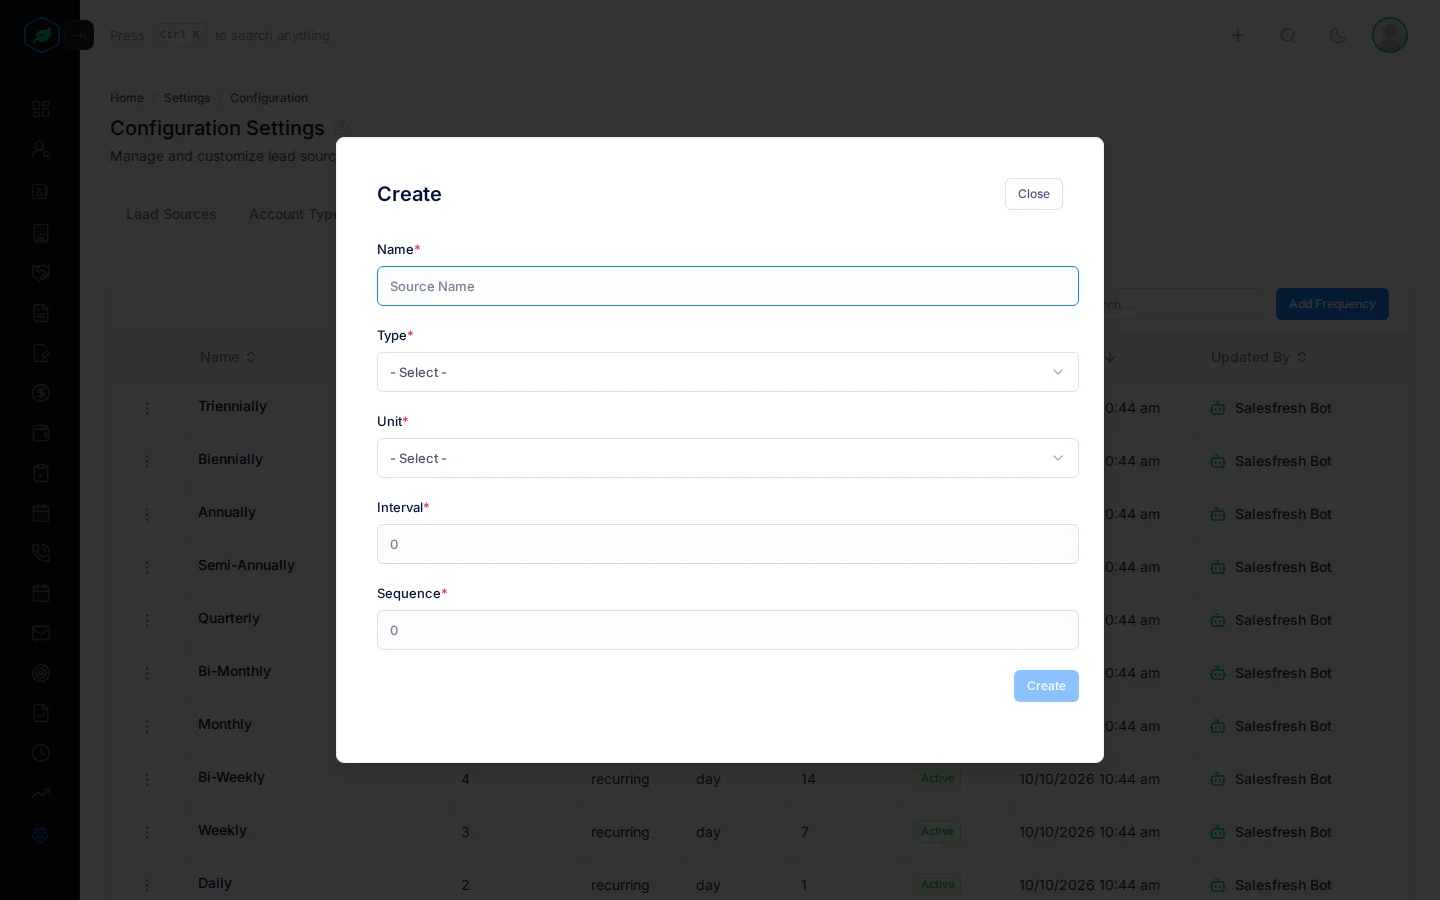
Task: Open the settings gear icon in sidebar
Action: tap(41, 835)
